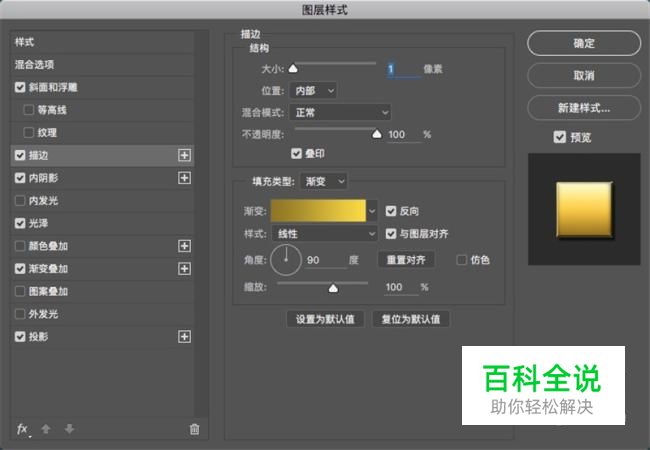Toggle the 光泽 checkbox
650x450 pixels.
20,223
